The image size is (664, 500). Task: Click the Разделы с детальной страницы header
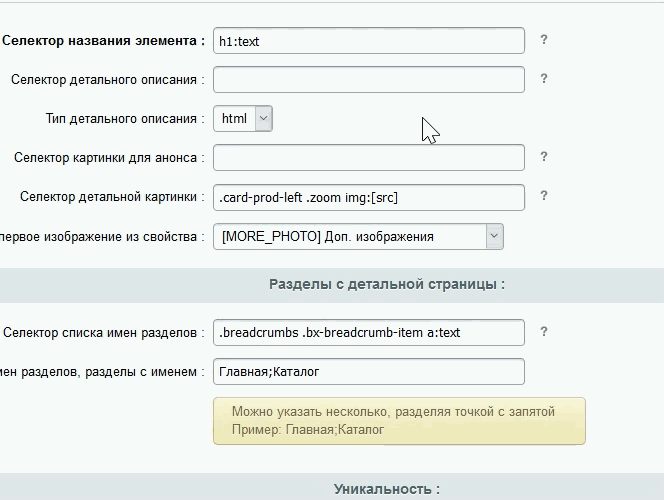click(x=387, y=284)
